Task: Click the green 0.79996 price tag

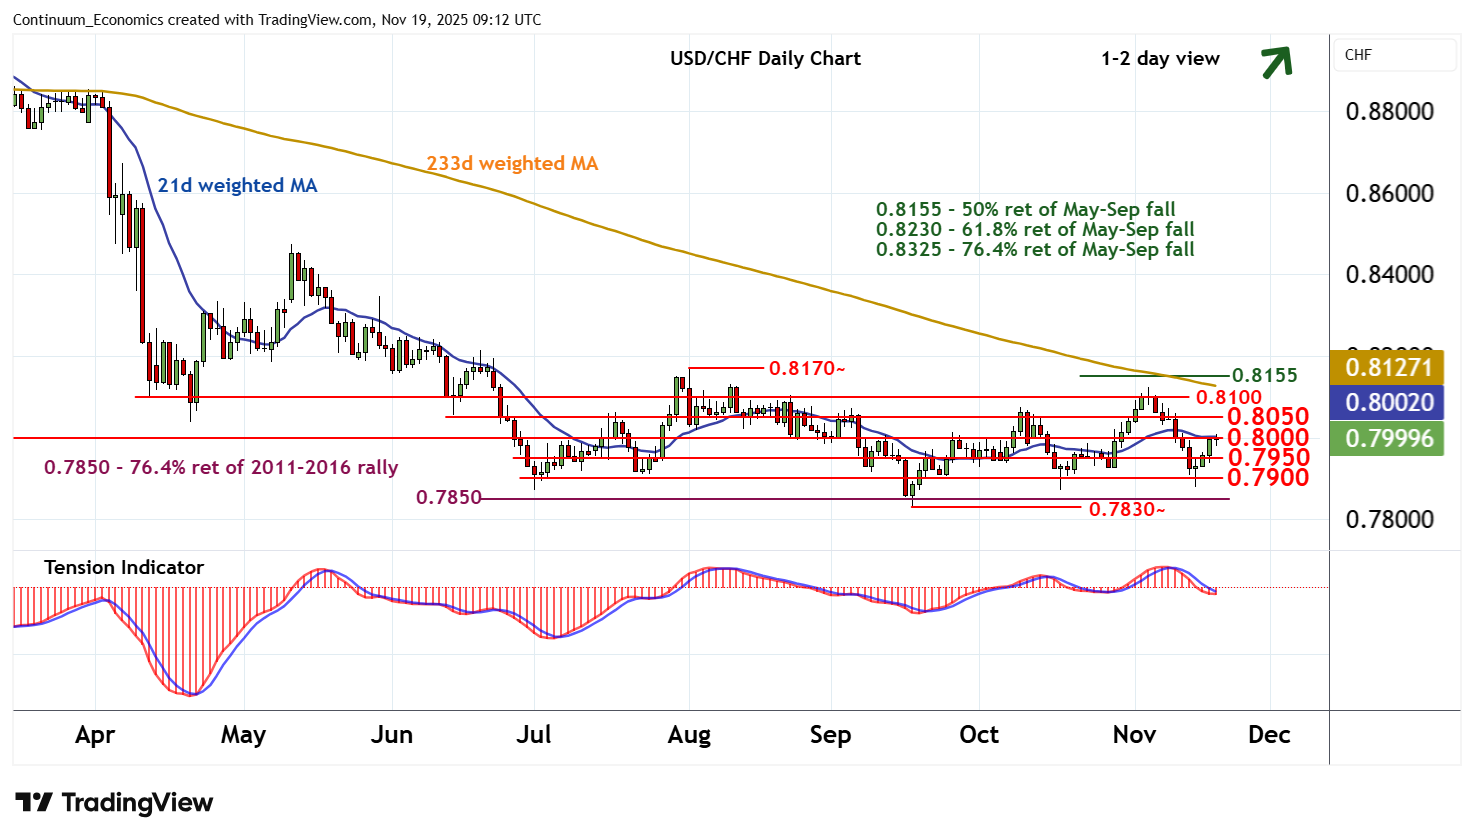Action: (x=1388, y=438)
